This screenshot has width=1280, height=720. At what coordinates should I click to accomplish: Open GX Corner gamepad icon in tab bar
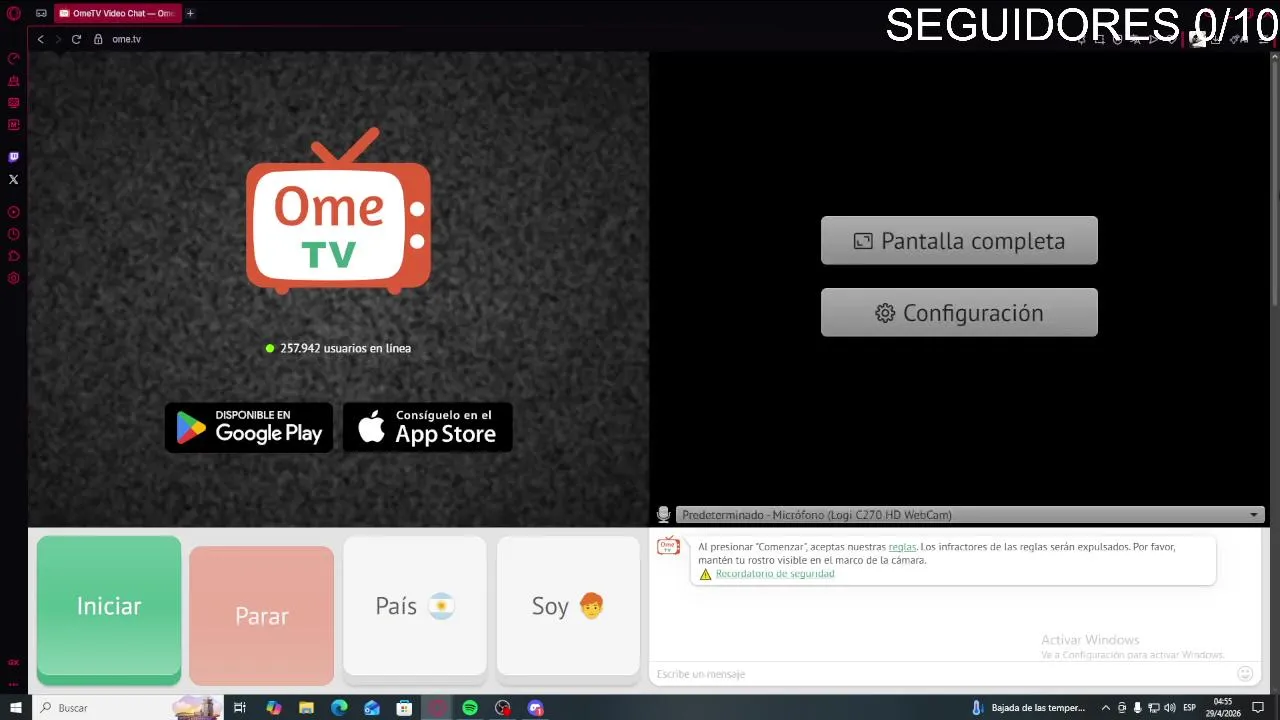(x=41, y=13)
